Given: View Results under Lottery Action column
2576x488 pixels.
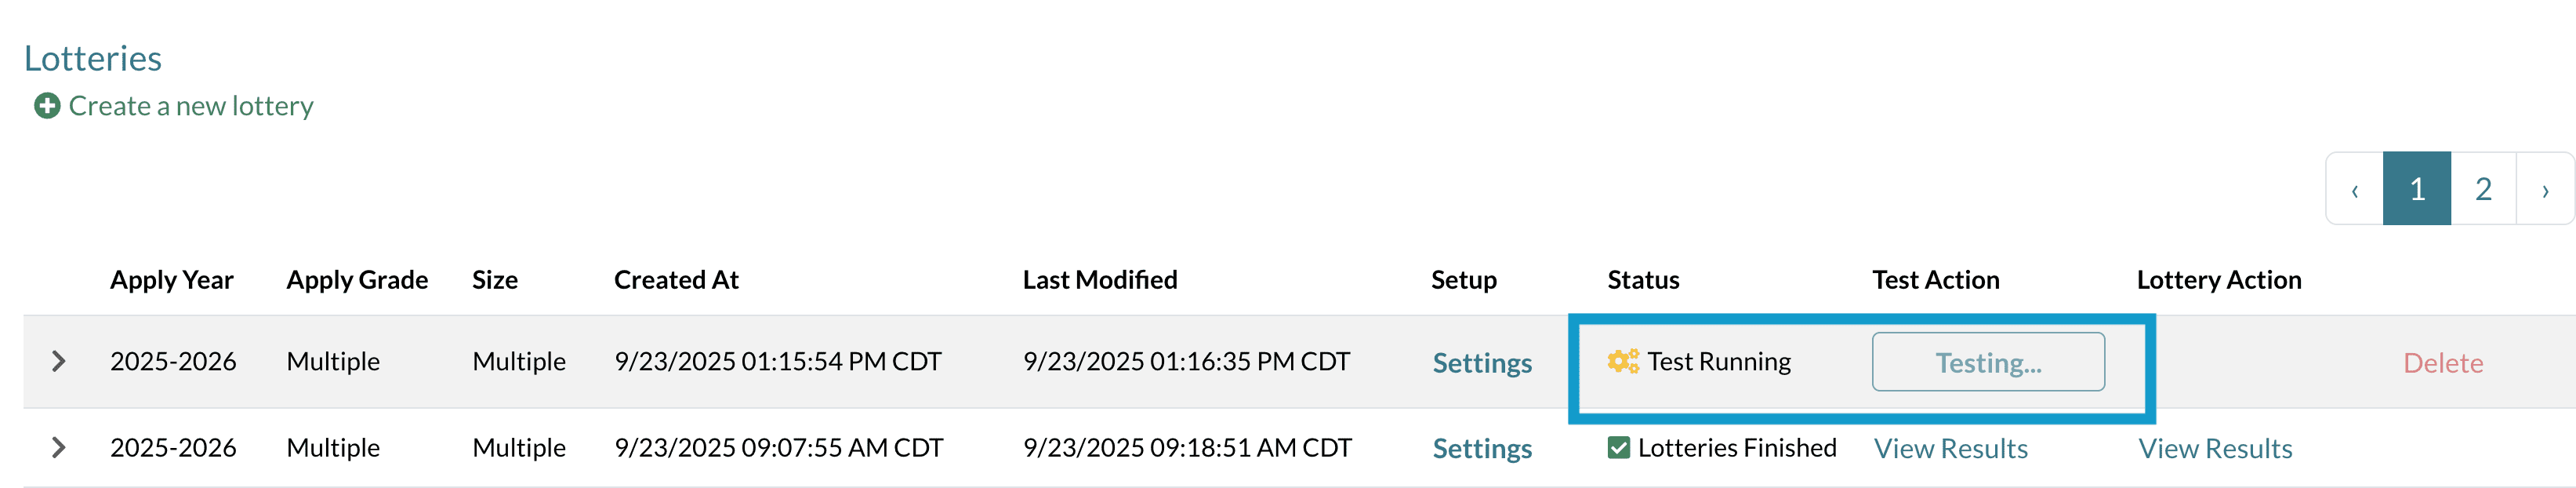Looking at the screenshot, I should [x=2214, y=448].
